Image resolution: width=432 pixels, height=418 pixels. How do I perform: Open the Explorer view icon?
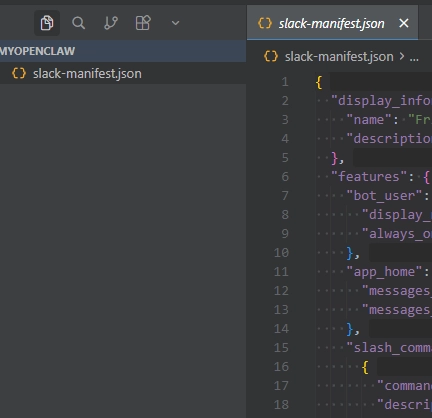pos(47,23)
